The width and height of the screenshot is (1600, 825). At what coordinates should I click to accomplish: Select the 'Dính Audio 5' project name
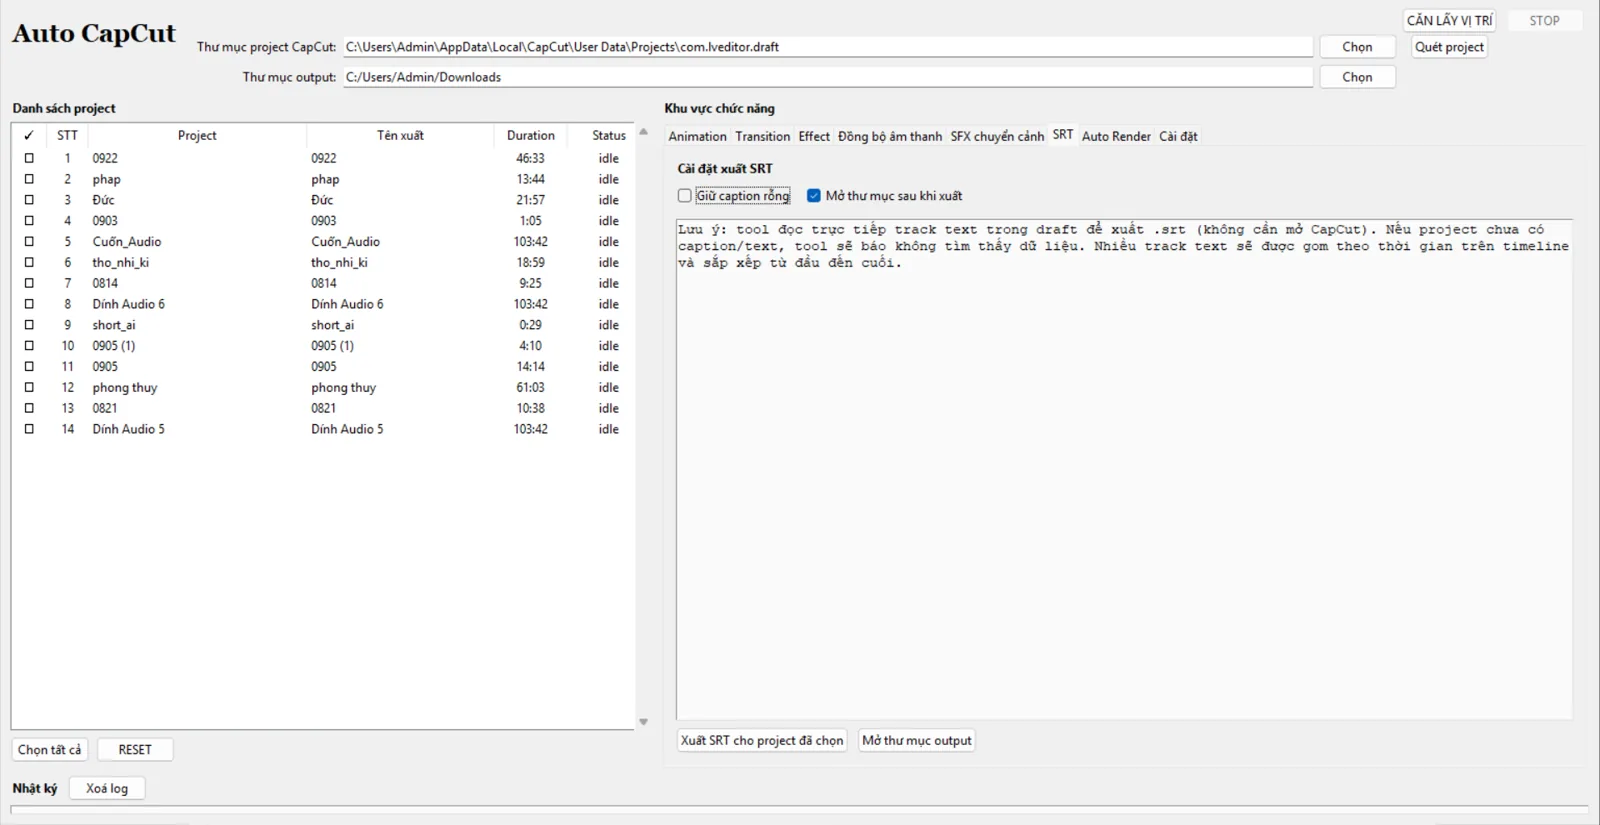pyautogui.click(x=129, y=429)
